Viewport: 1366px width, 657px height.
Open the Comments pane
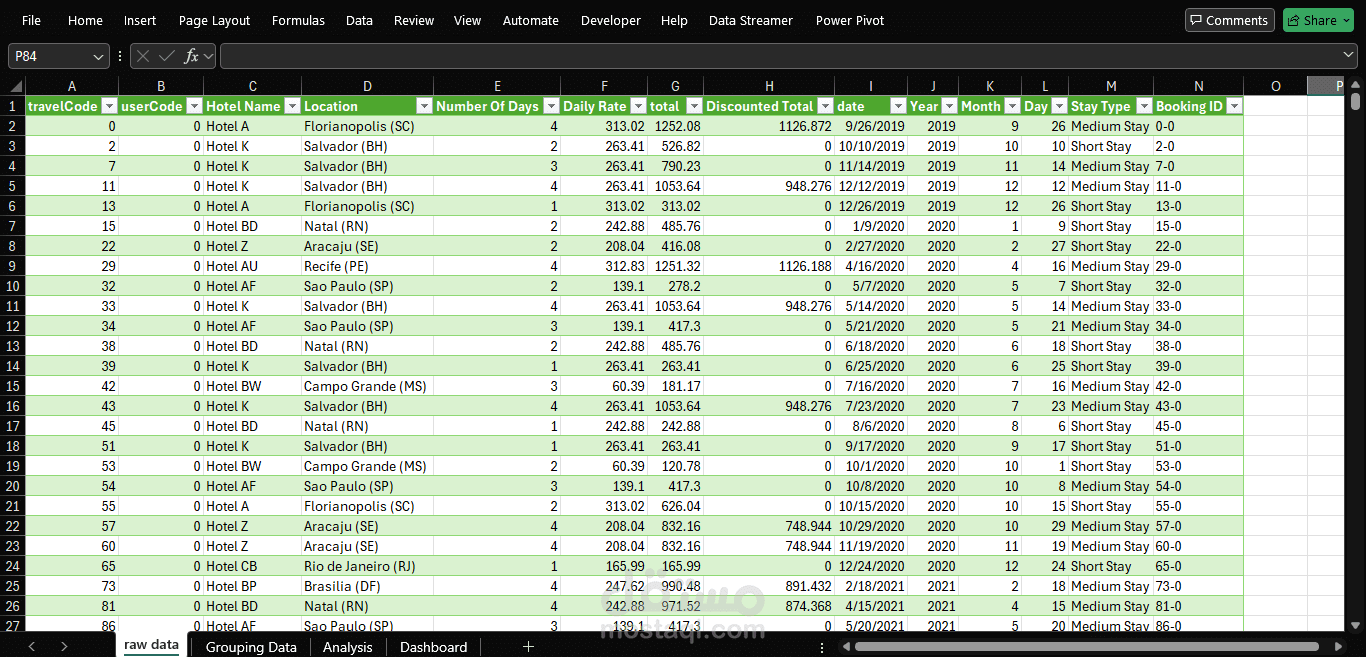(x=1229, y=20)
